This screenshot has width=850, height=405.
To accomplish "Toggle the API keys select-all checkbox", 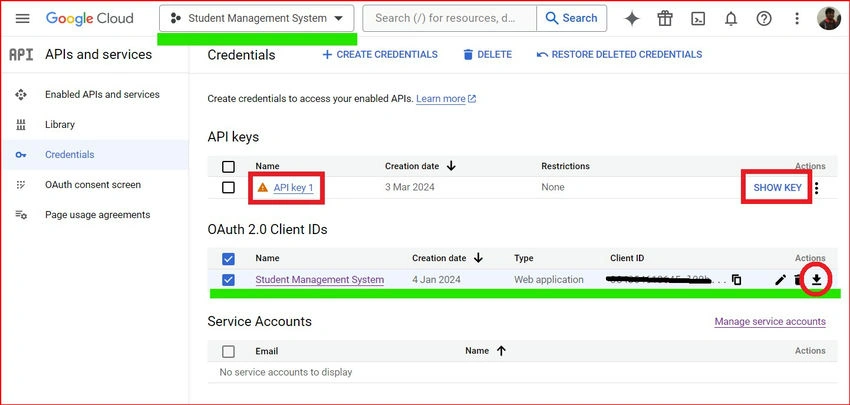I will (x=228, y=166).
